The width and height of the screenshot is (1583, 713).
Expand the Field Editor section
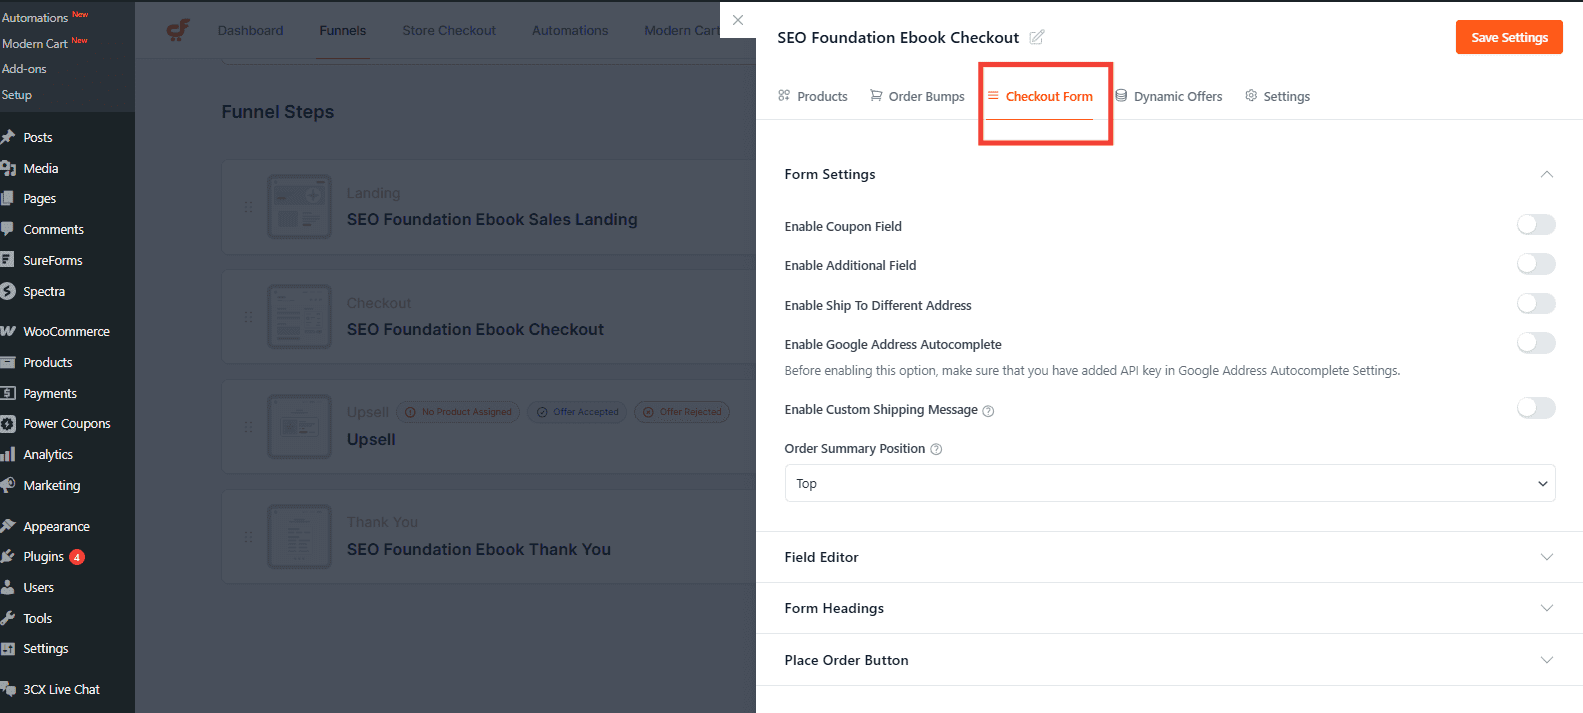1168,557
